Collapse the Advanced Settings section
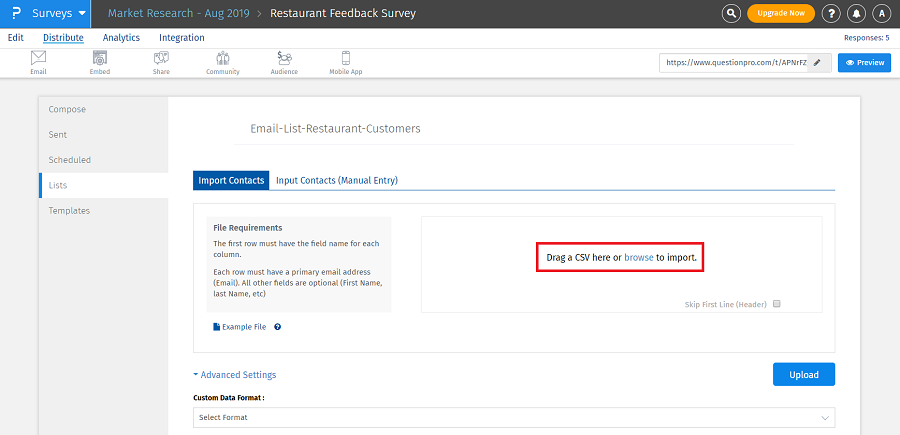The height and width of the screenshot is (435, 900). click(x=235, y=375)
